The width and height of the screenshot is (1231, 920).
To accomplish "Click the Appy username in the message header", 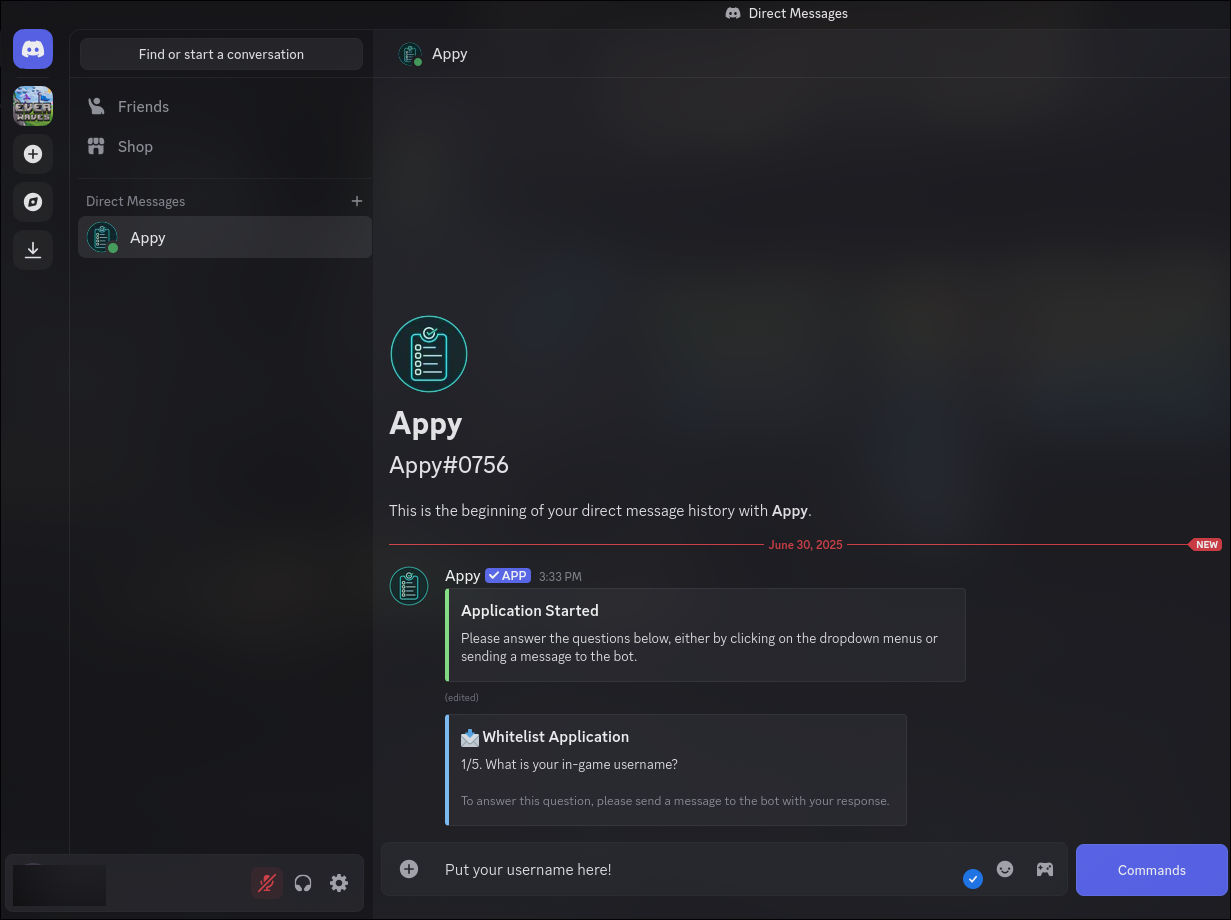I will point(463,576).
